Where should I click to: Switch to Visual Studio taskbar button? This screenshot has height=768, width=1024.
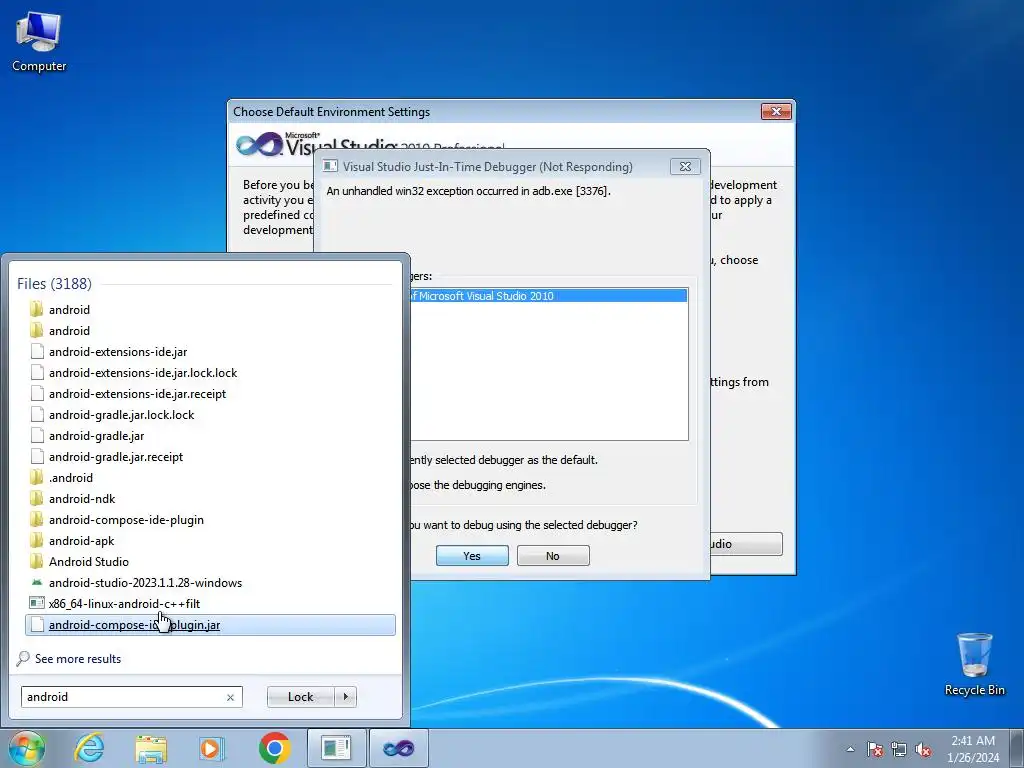[399, 748]
